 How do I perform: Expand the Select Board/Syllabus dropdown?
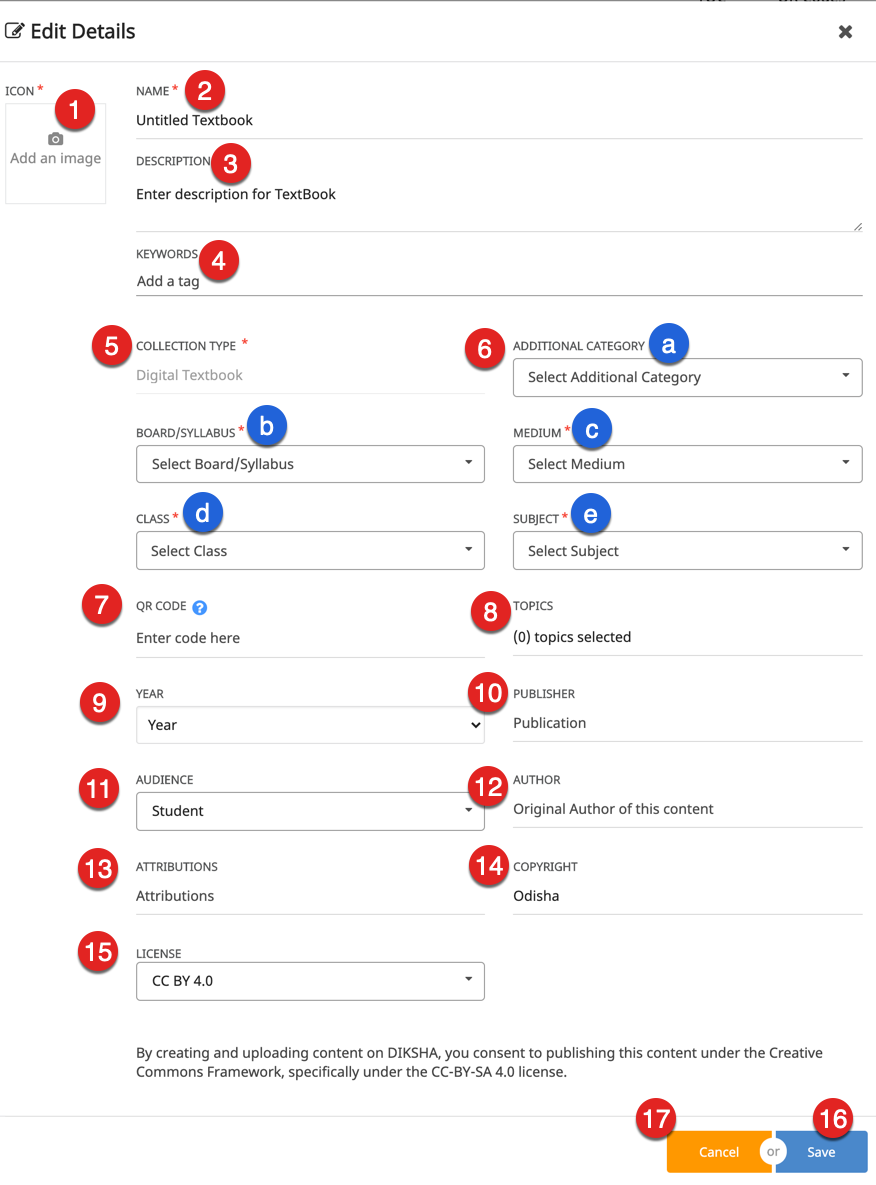pyautogui.click(x=310, y=464)
